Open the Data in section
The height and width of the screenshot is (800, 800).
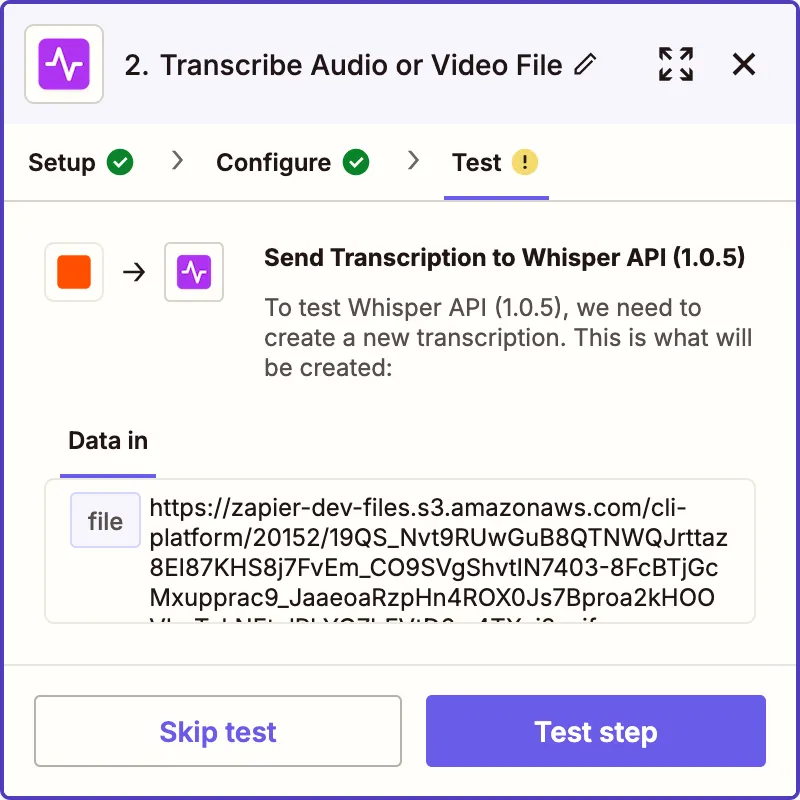[108, 440]
